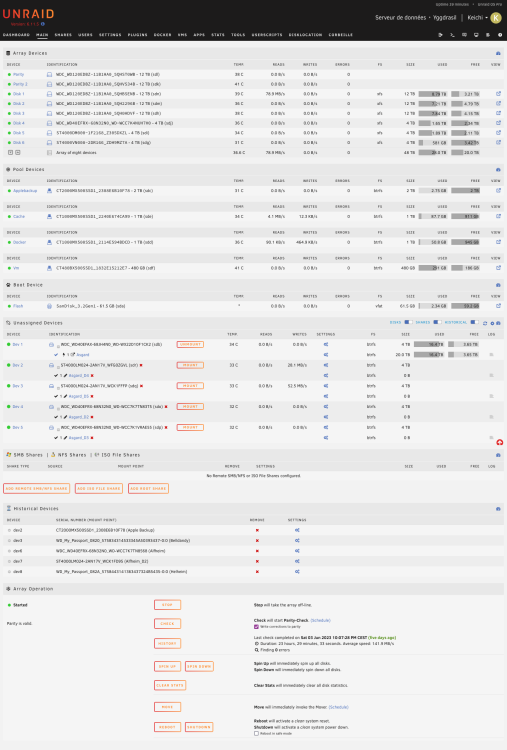Image resolution: width=507 pixels, height=750 pixels.
Task: Open the Plugins menu
Action: click(x=137, y=35)
